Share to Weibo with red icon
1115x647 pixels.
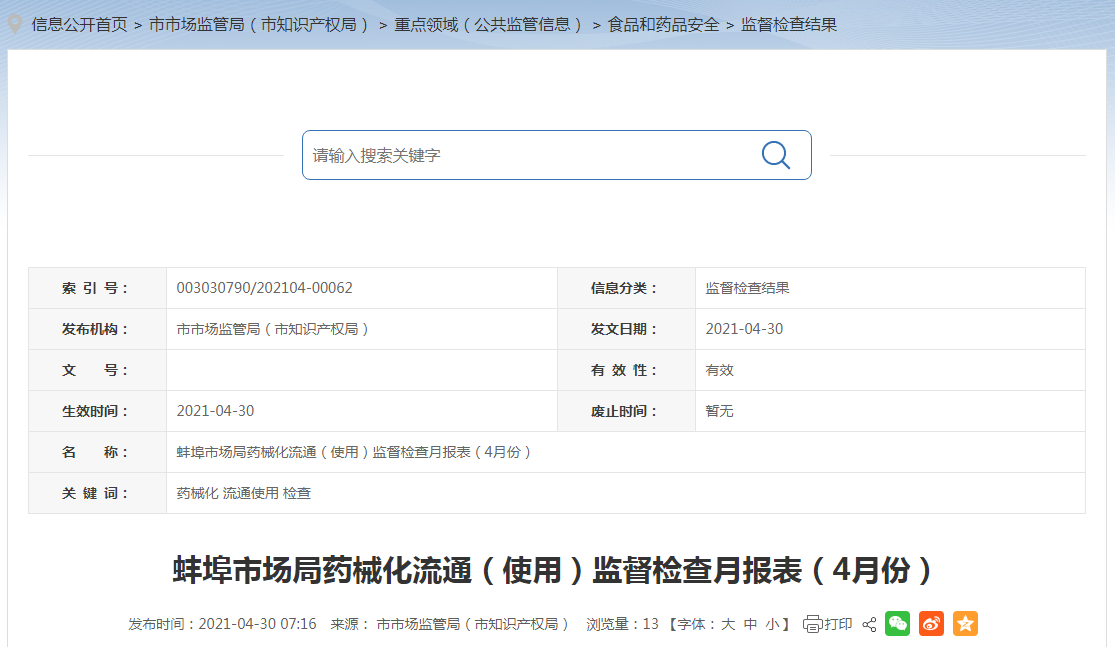932,624
